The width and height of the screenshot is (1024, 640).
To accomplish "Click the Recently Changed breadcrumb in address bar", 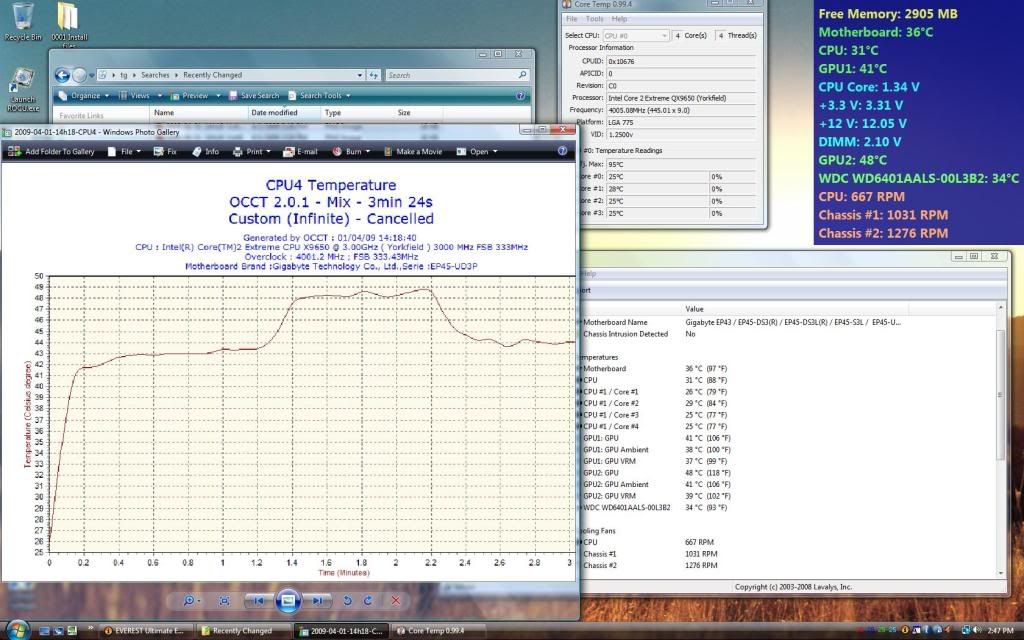I will pos(212,75).
